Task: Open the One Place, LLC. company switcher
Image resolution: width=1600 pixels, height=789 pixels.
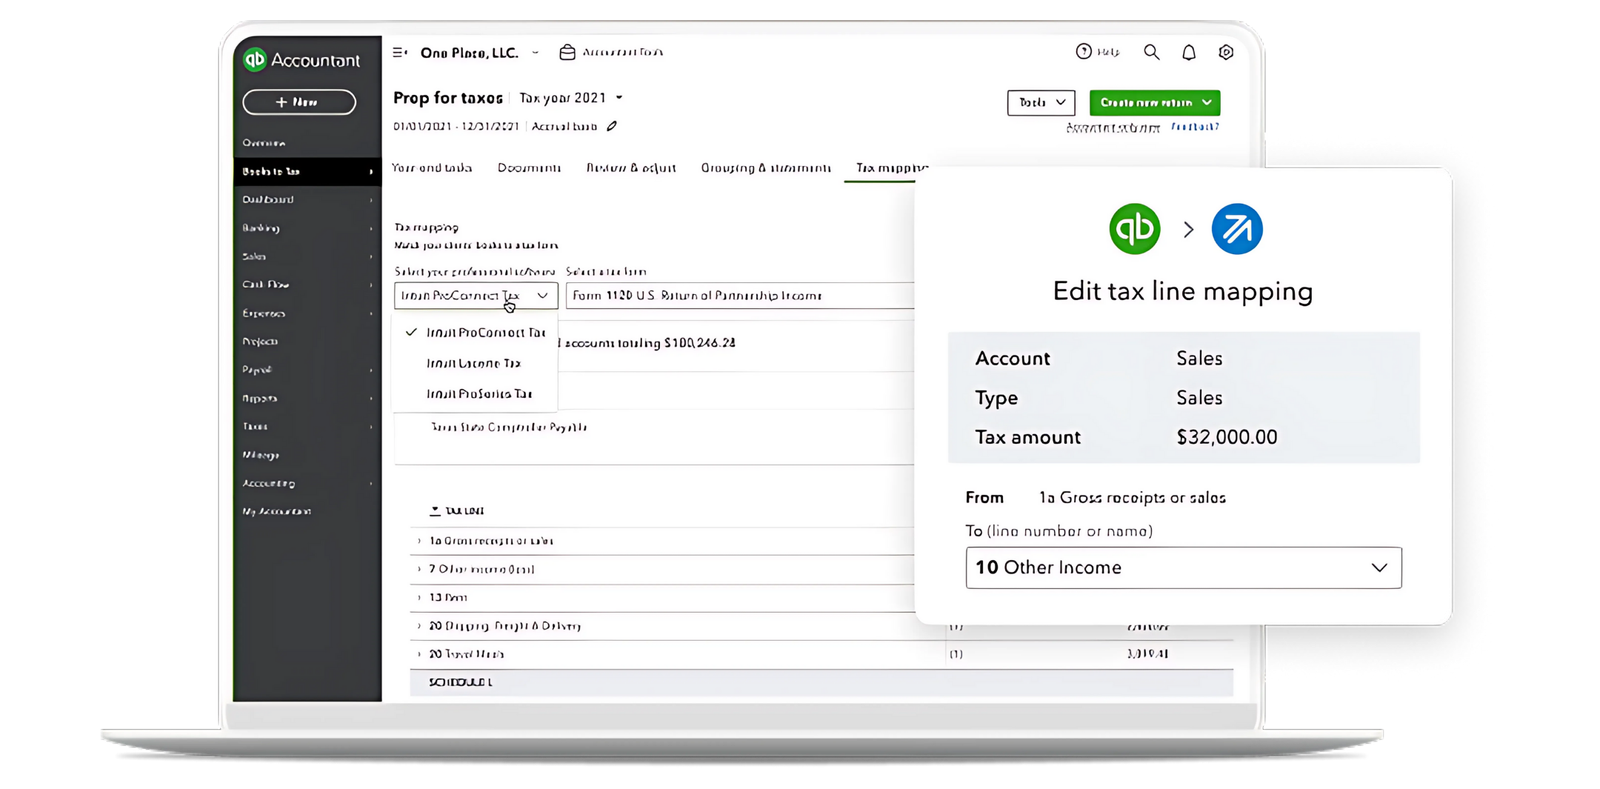Action: tap(479, 53)
